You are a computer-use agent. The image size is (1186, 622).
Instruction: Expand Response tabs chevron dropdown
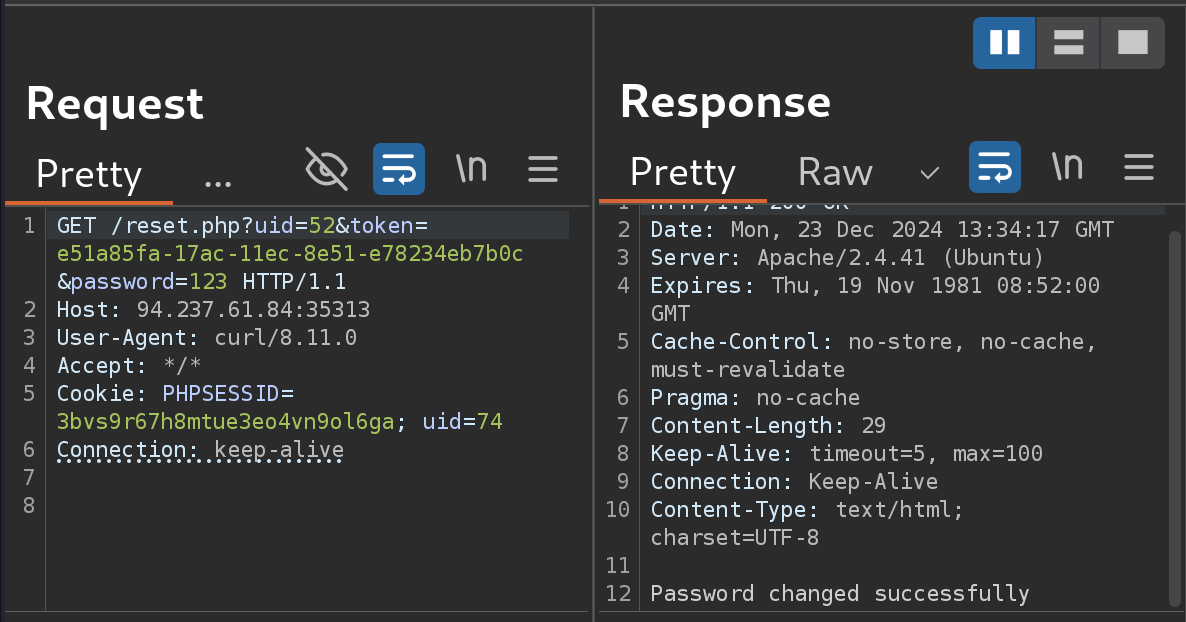coord(929,173)
